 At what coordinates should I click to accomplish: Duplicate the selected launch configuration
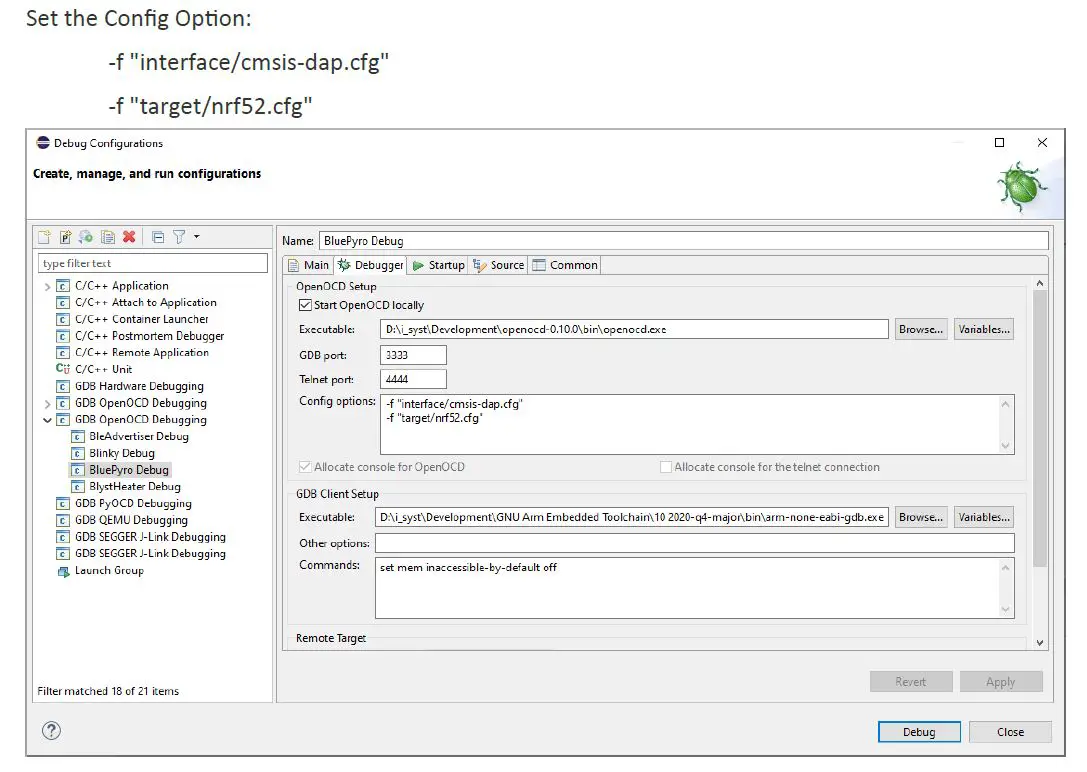point(107,237)
